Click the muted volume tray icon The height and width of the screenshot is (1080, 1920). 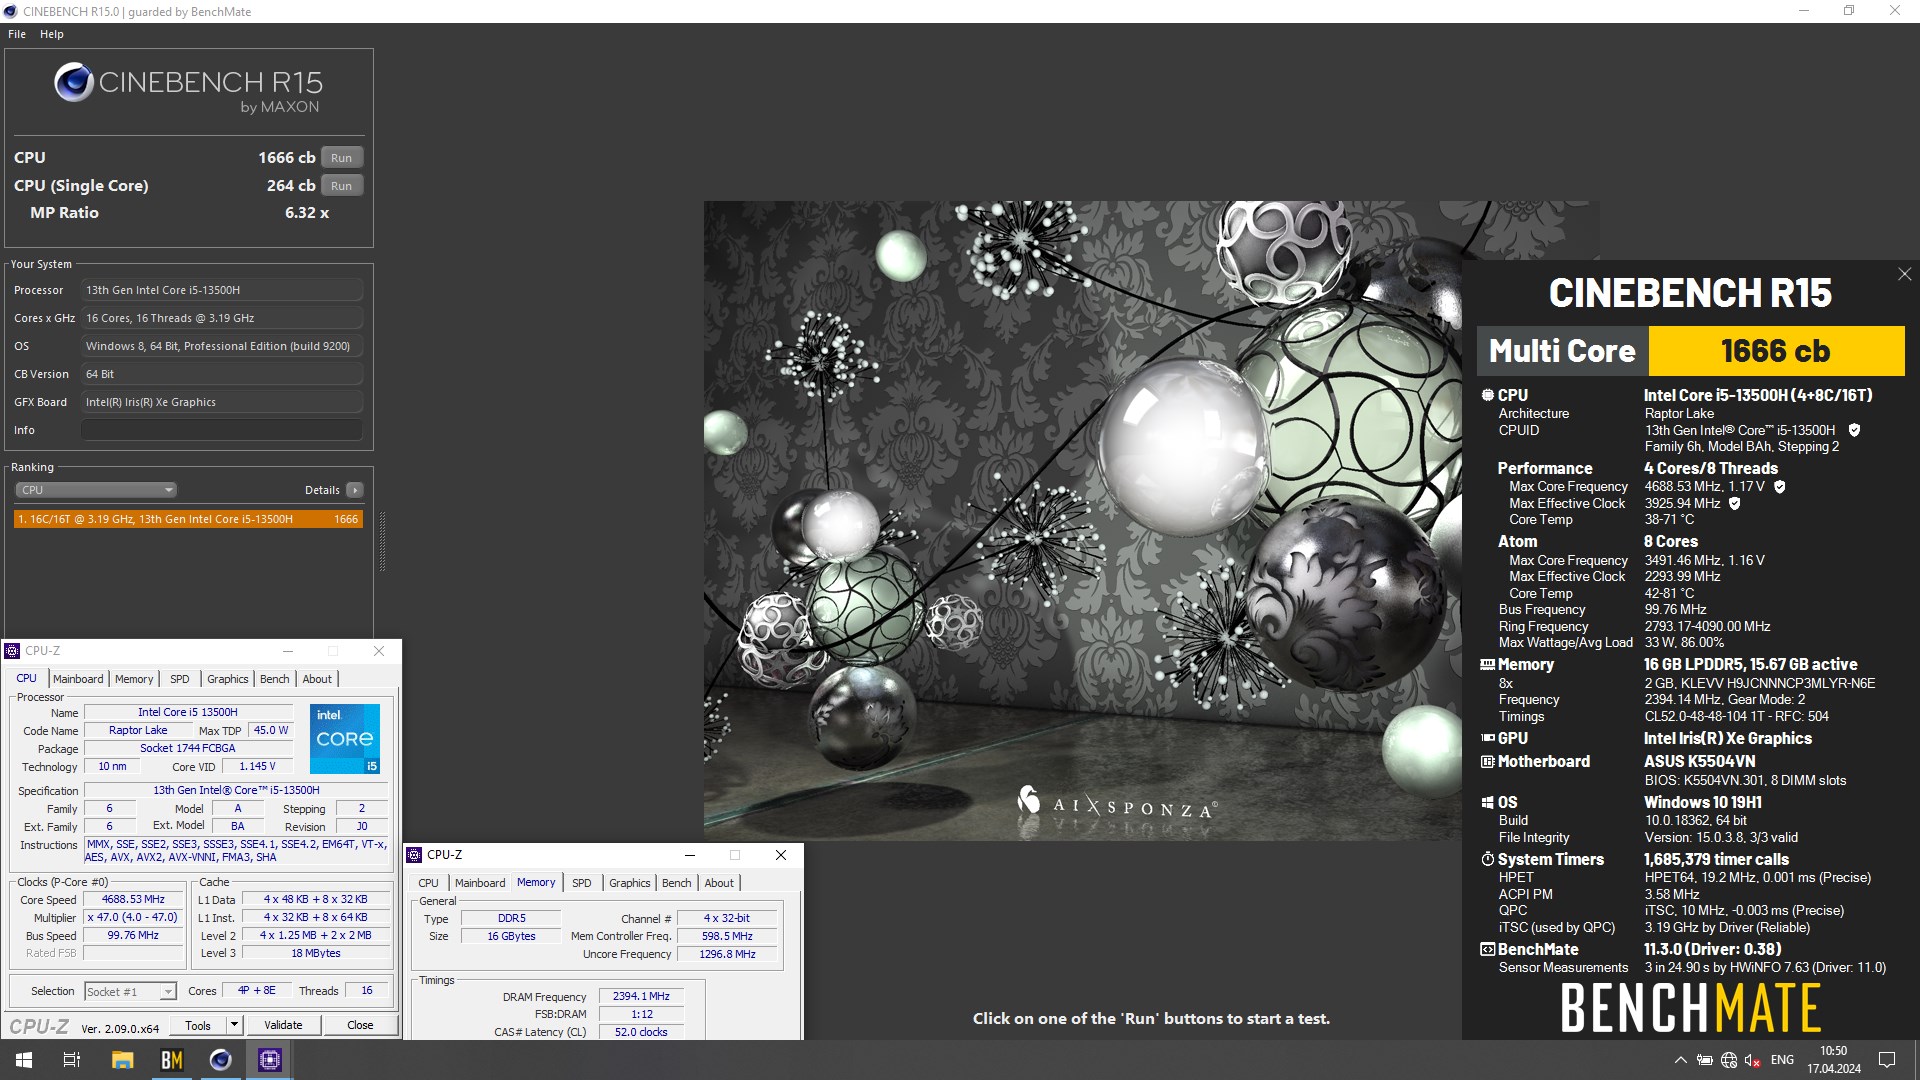1752,1060
